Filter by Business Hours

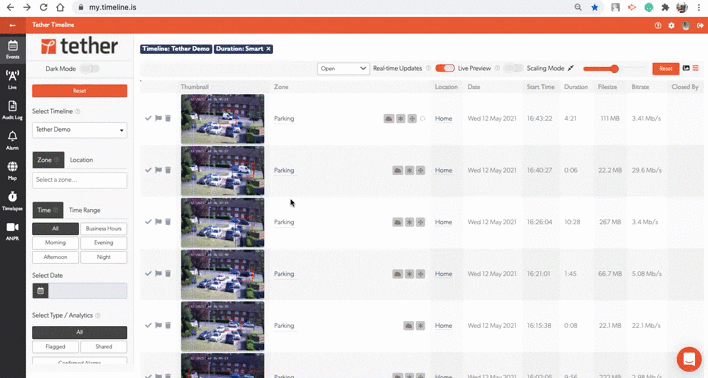click(x=103, y=229)
